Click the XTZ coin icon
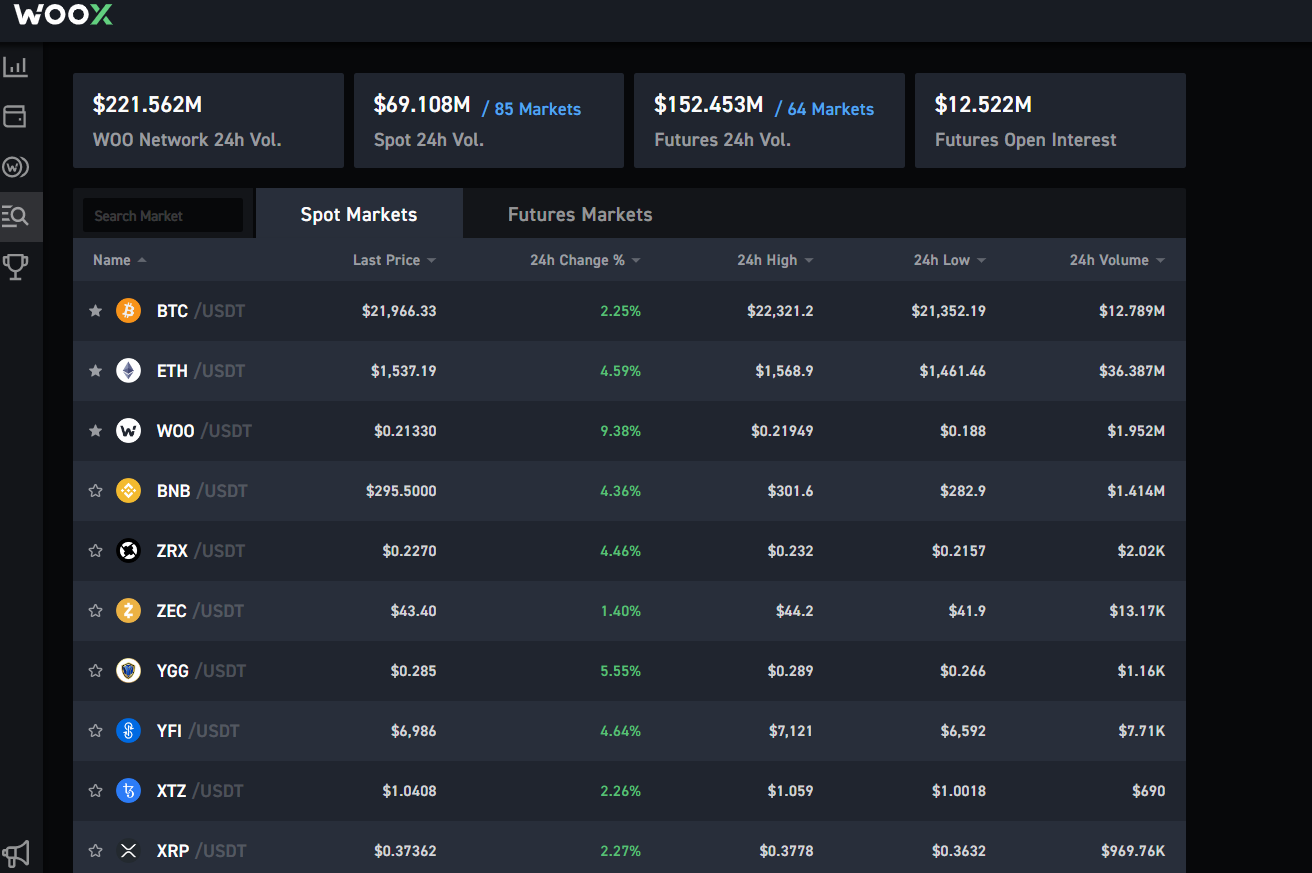This screenshot has width=1312, height=873. [x=128, y=791]
